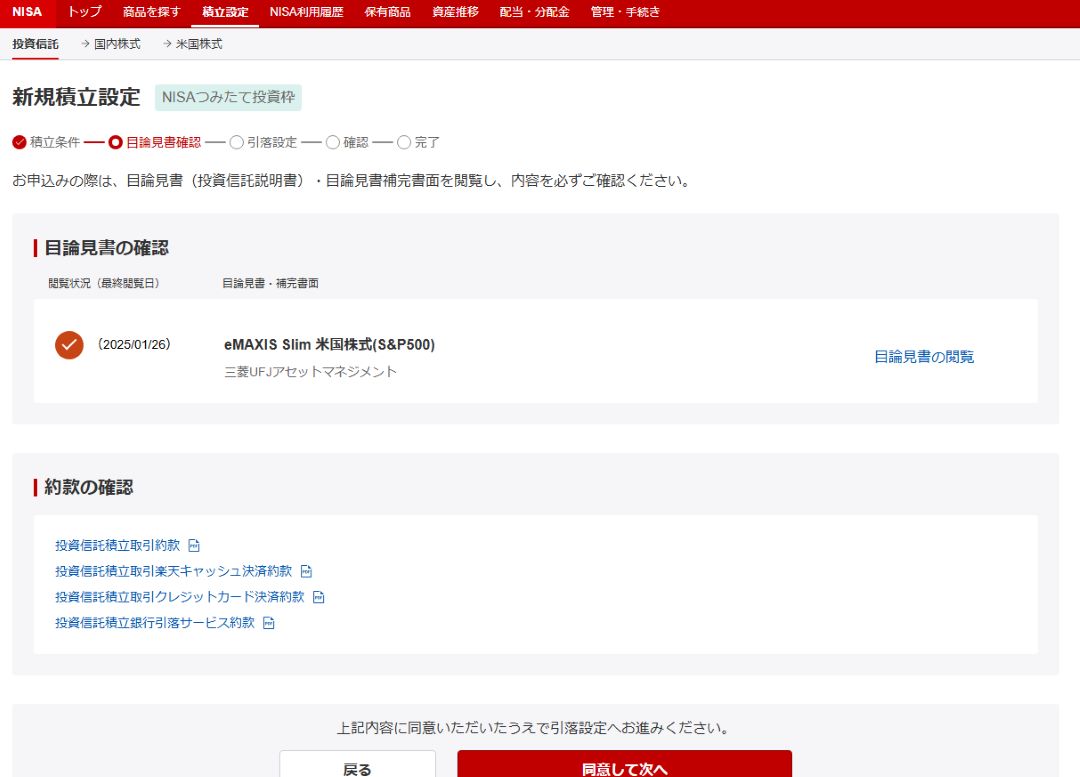Screen dimensions: 1080x777
Task: Switch to the 投資信託 tab
Action: pyautogui.click(x=33, y=44)
